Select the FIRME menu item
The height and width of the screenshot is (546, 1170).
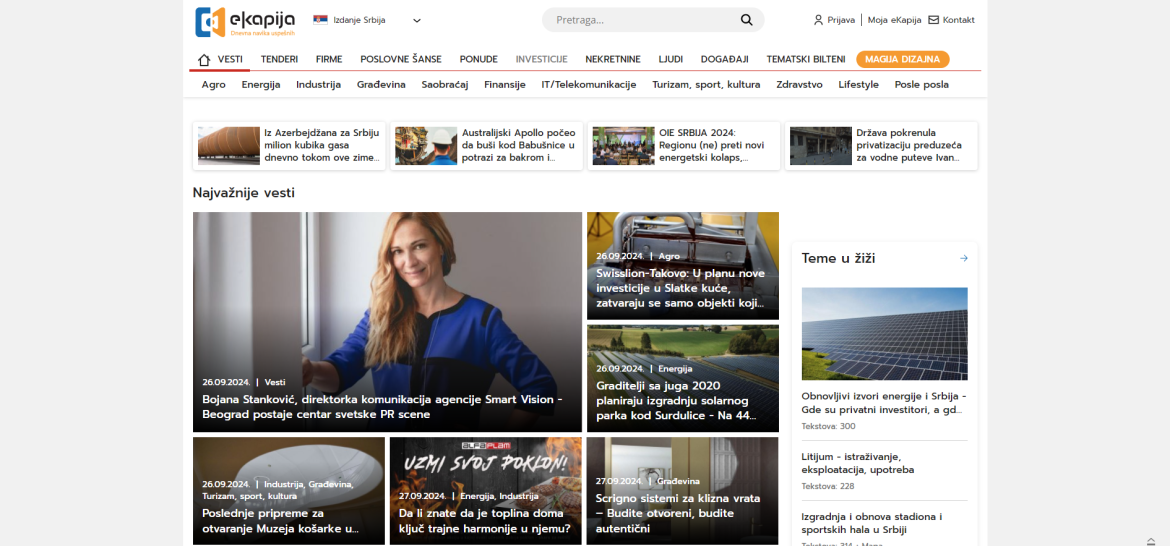click(329, 60)
